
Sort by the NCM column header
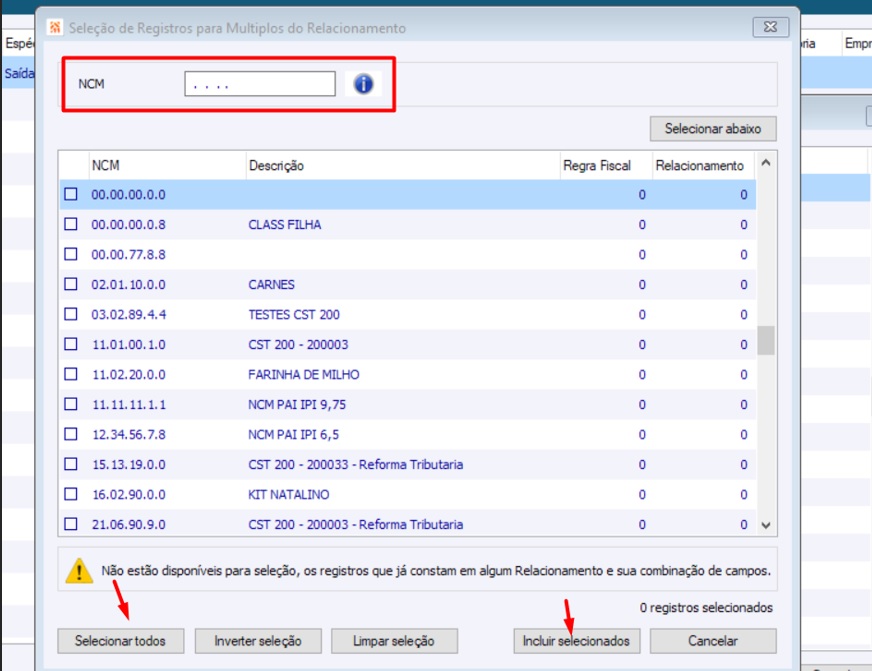(x=167, y=166)
